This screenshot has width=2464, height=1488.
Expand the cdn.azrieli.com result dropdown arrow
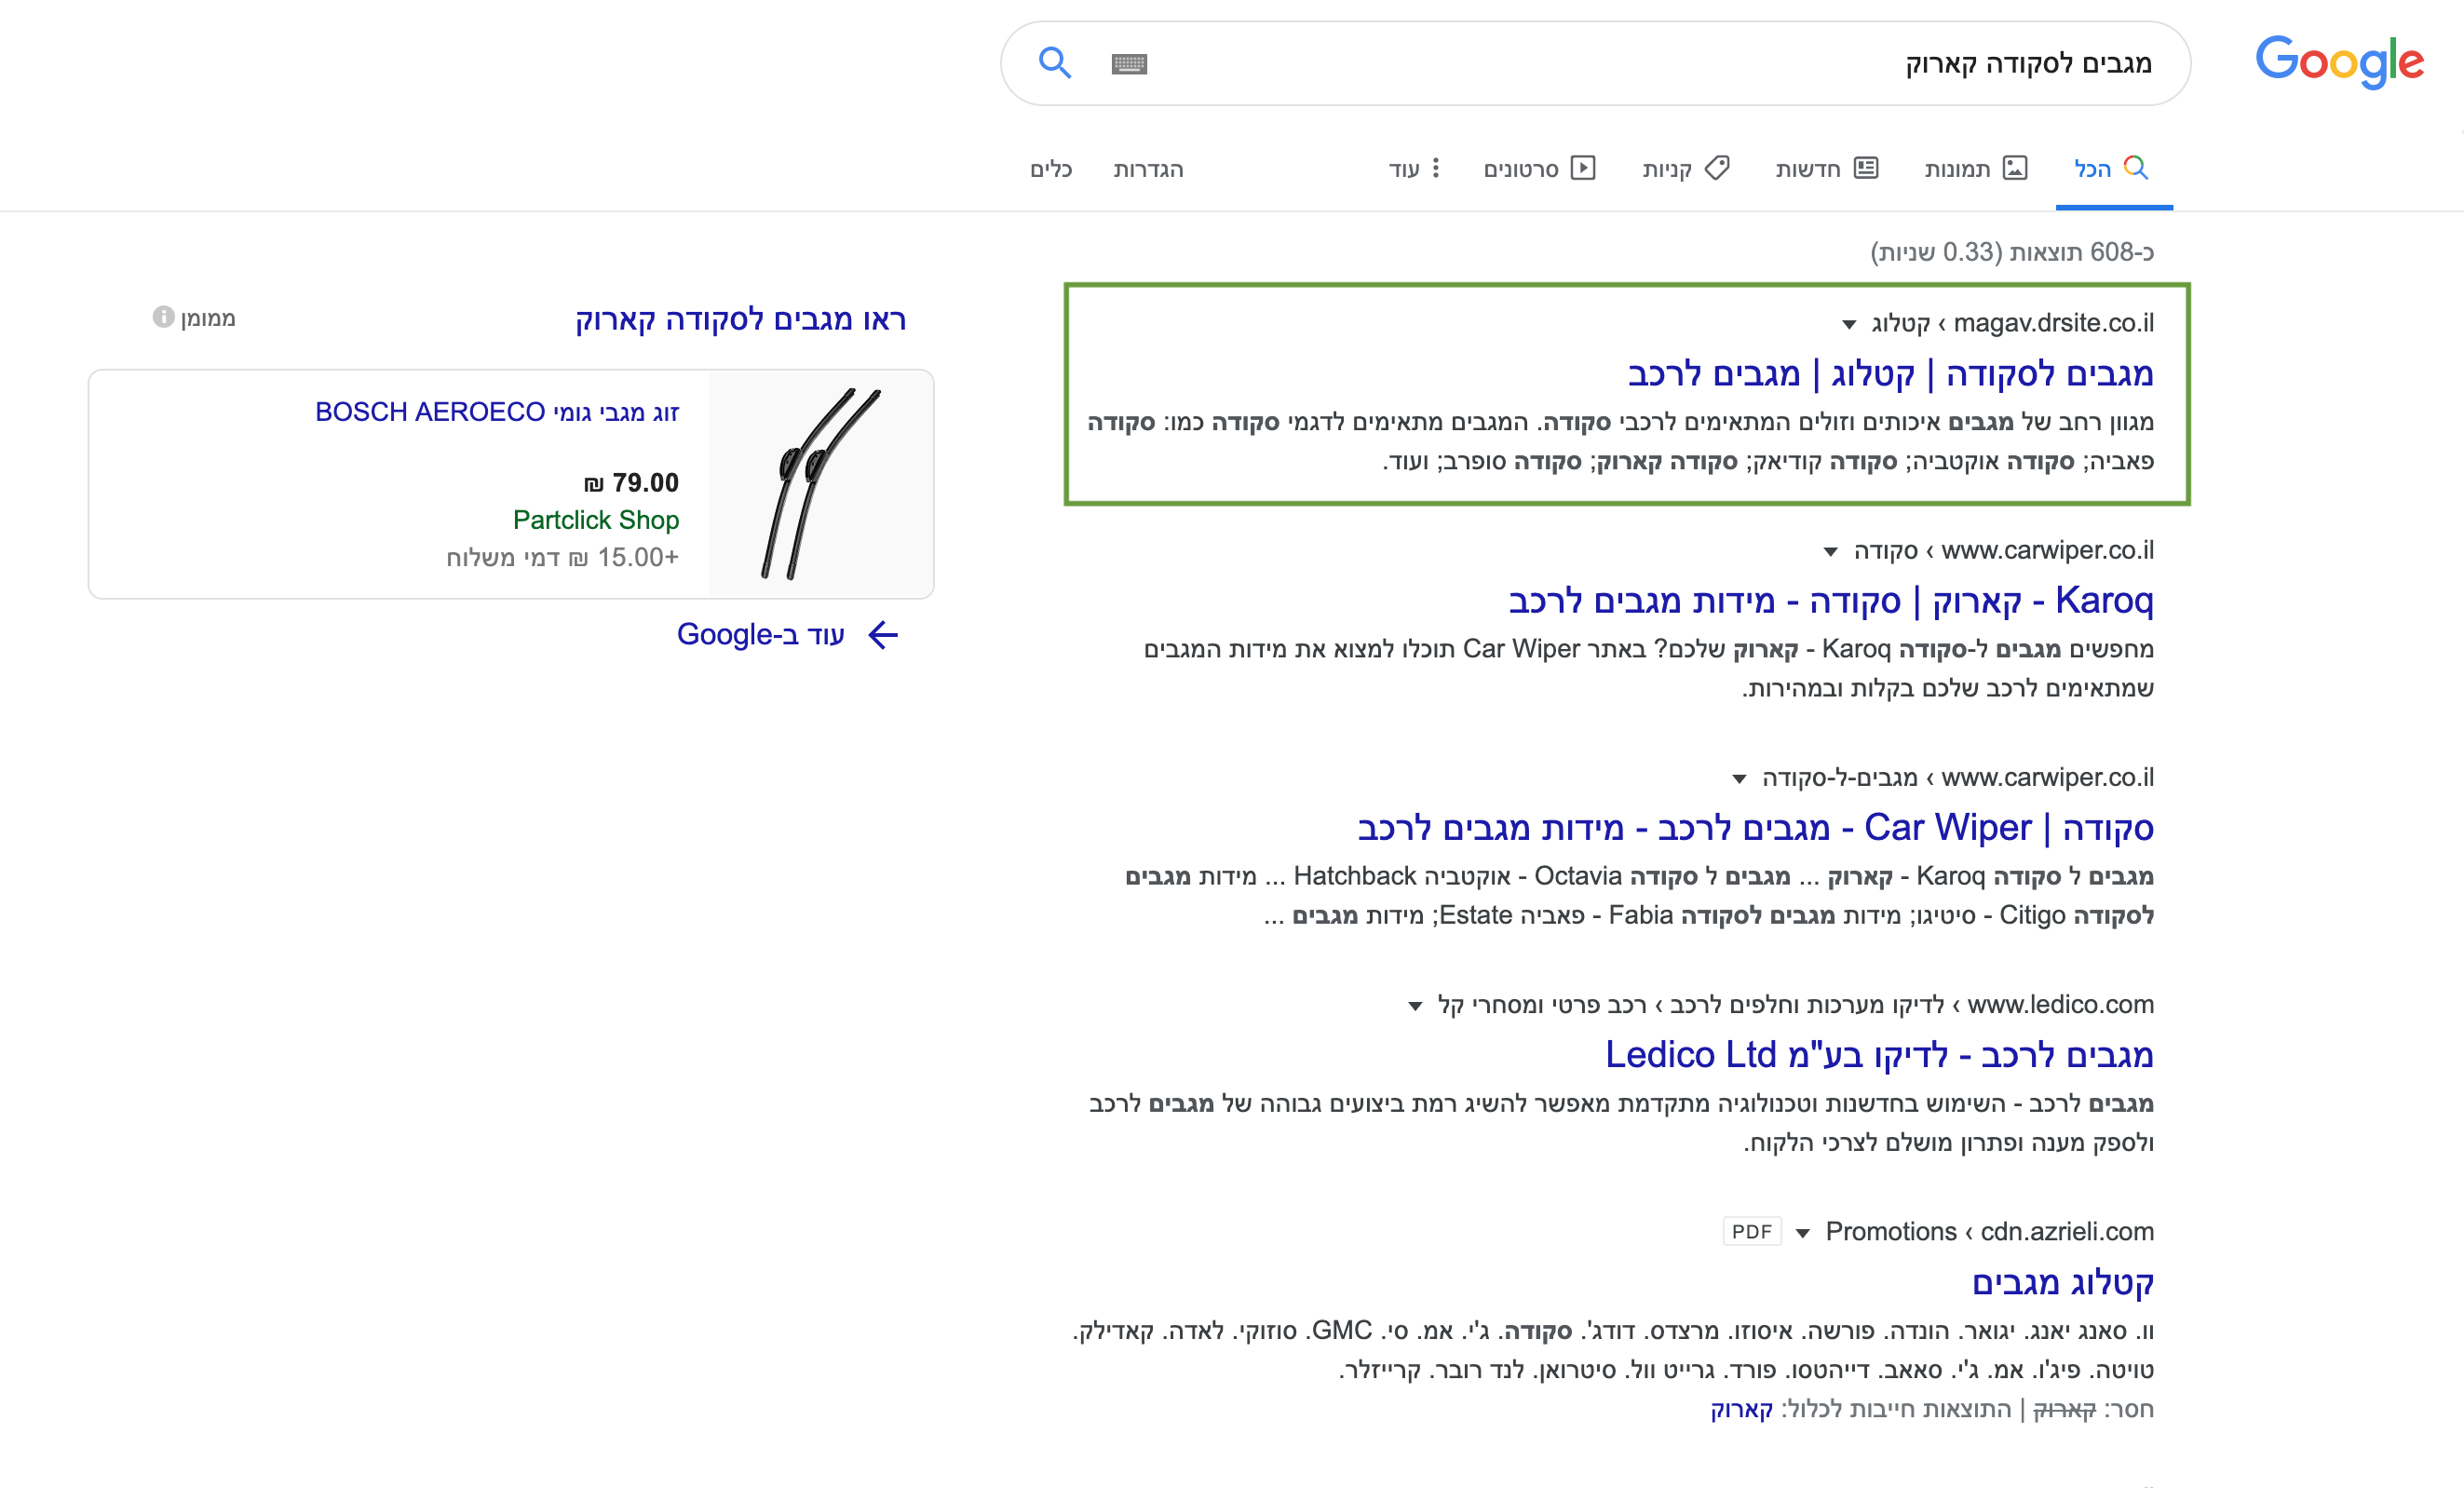[1803, 1233]
